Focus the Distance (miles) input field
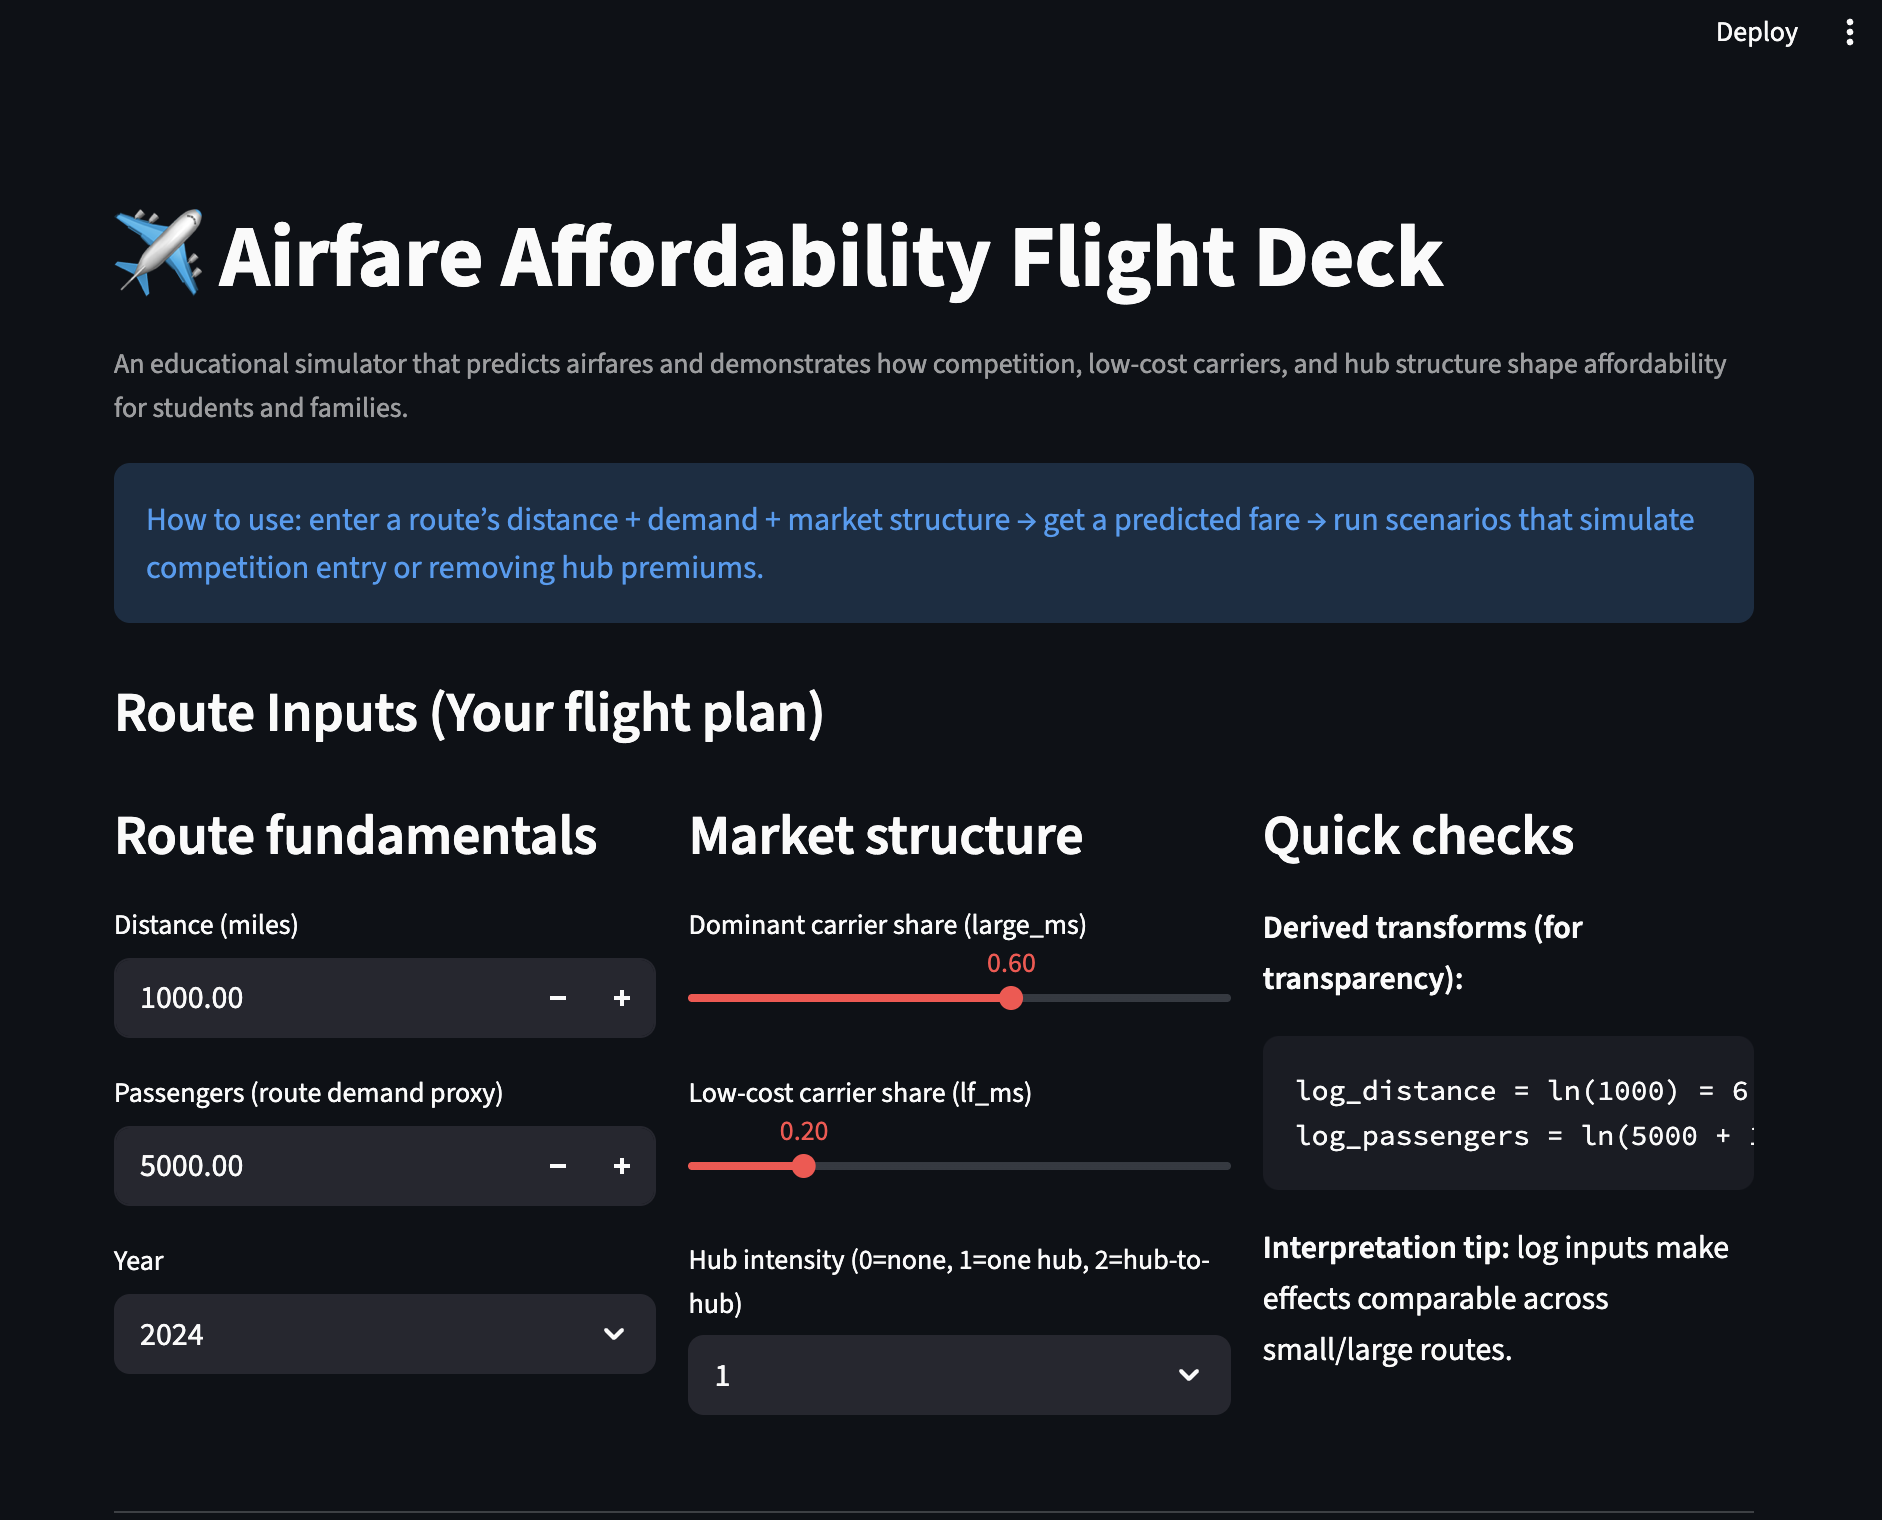Viewport: 1882px width, 1520px height. click(x=320, y=998)
